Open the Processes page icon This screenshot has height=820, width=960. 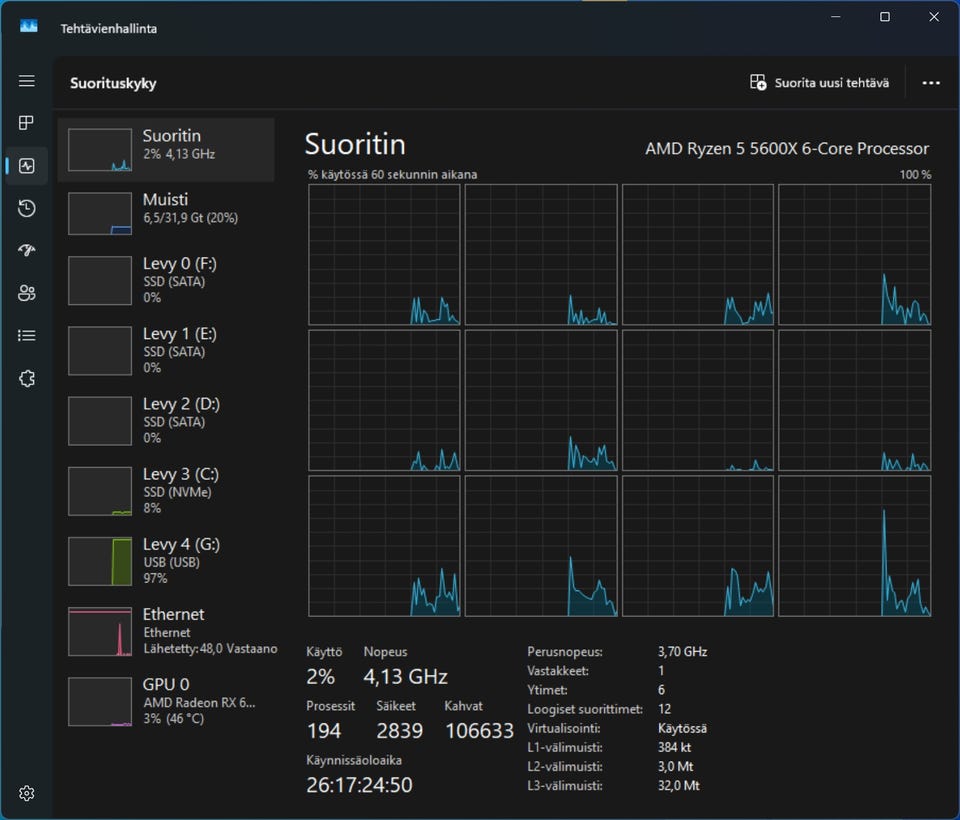click(x=27, y=123)
